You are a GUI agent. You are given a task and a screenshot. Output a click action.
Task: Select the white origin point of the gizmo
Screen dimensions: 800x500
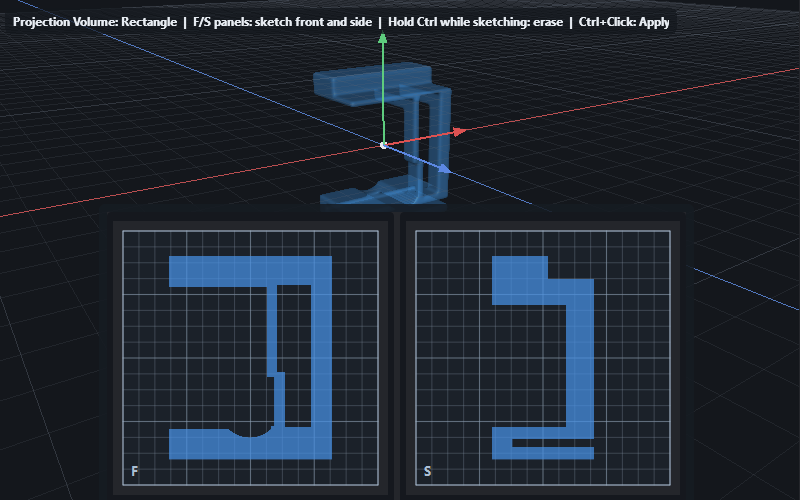pyautogui.click(x=384, y=145)
